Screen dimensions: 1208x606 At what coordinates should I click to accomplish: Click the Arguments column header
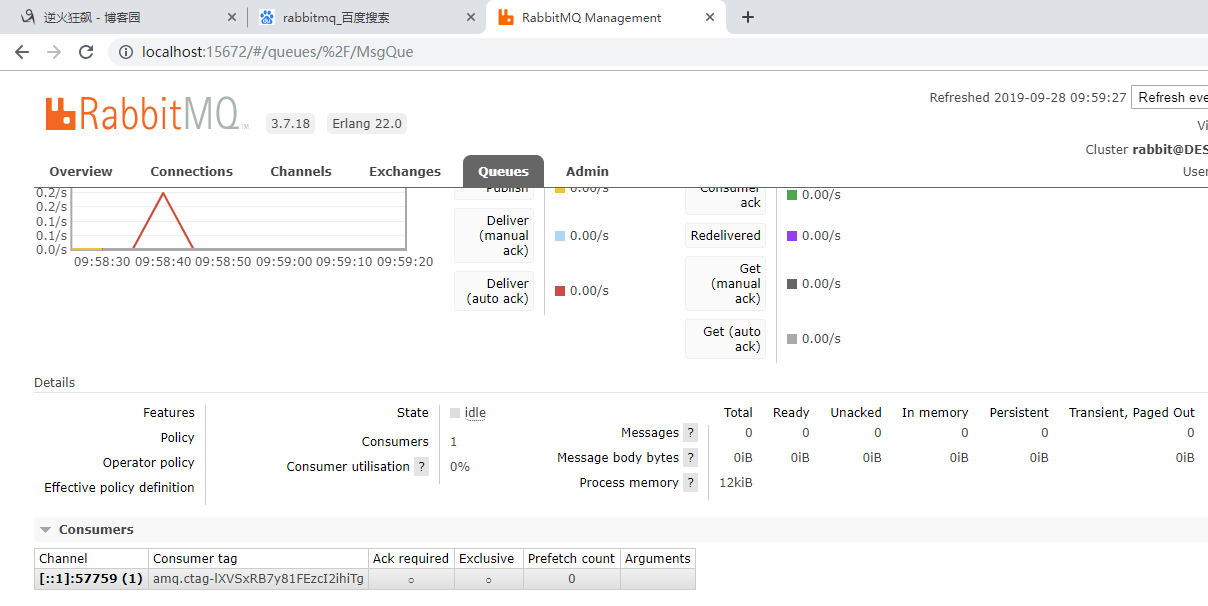pyautogui.click(x=658, y=559)
